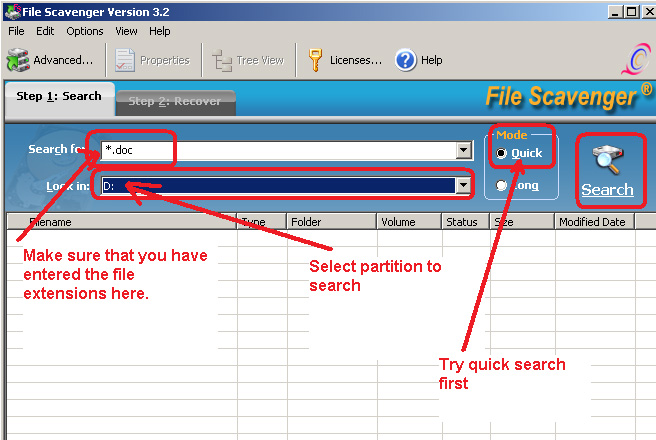Minimize the File Scavenger window
This screenshot has width=656, height=440.
coord(615,12)
